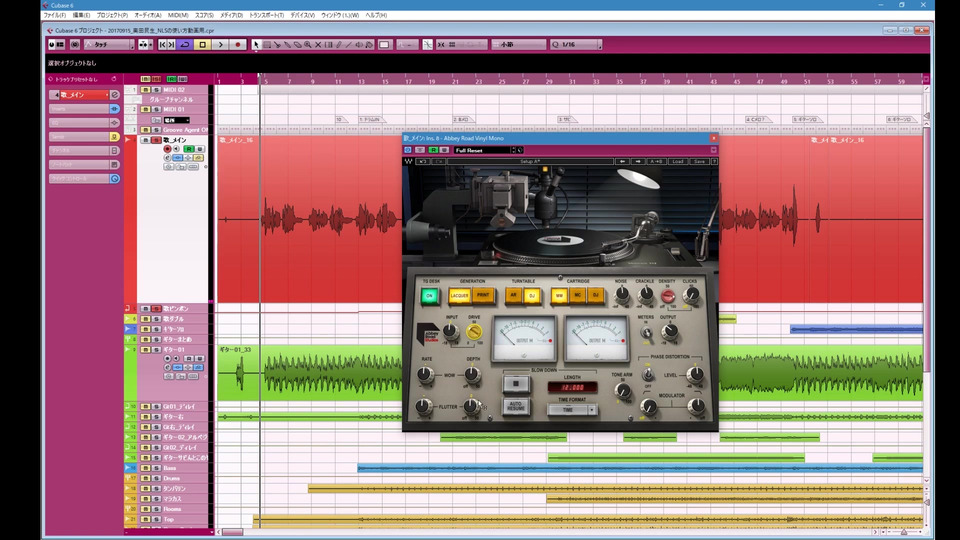Open the プロジェクト(P) menu
Screen dimensions: 960x540
tap(112, 15)
